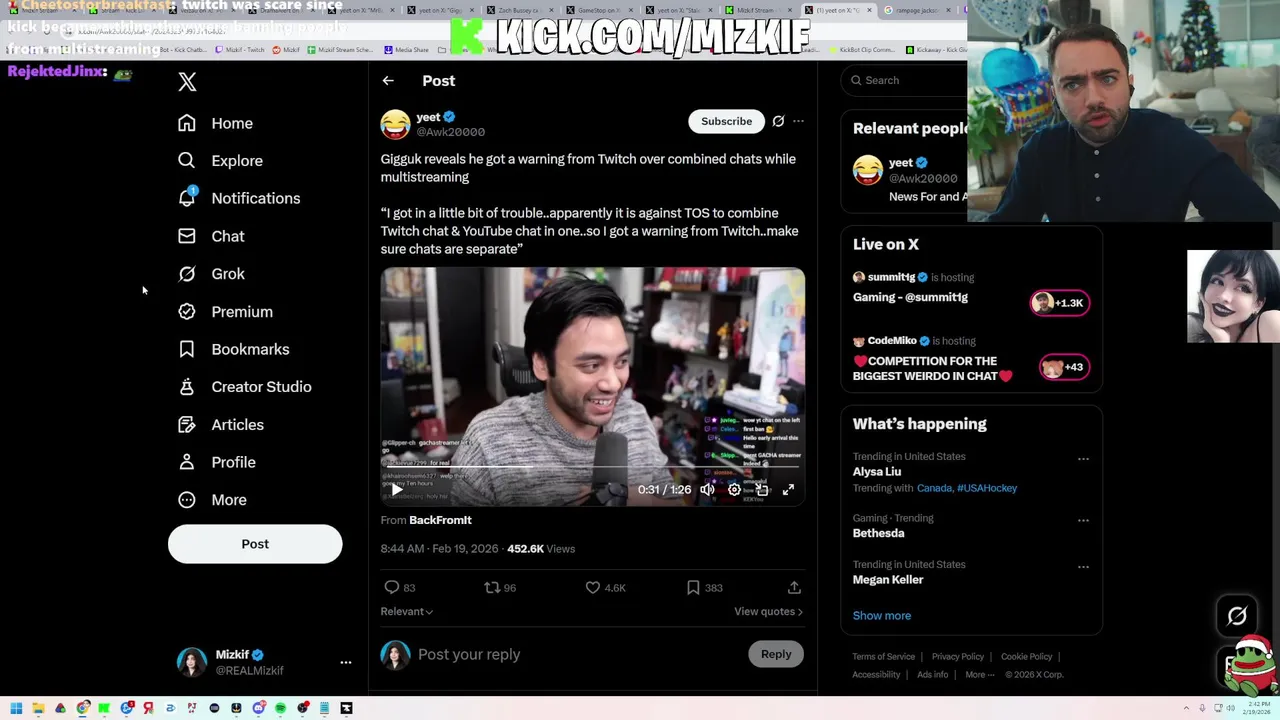The width and height of the screenshot is (1280, 720).
Task: Click the Reply button
Action: 776,654
